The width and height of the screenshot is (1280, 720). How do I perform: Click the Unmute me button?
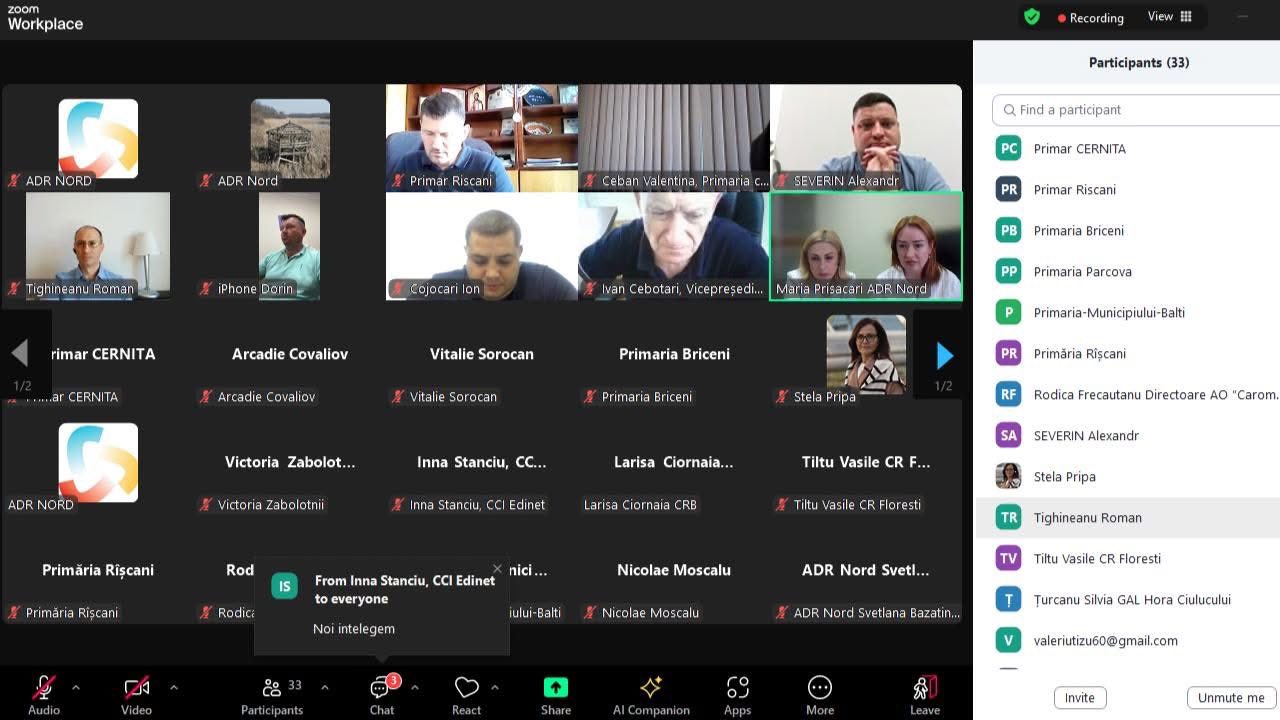(x=1231, y=698)
